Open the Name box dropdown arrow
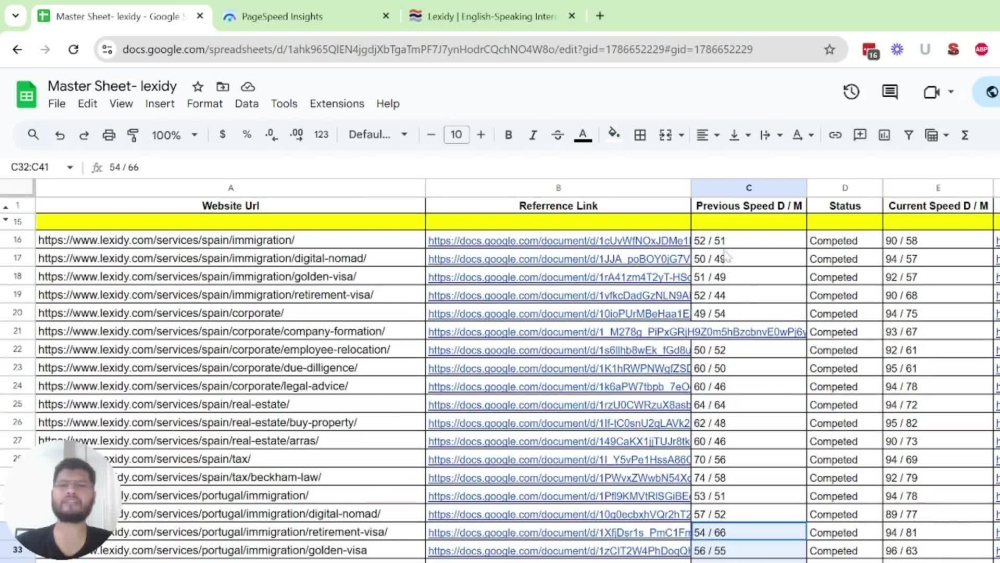Screen dimensions: 1000x563 70,167
